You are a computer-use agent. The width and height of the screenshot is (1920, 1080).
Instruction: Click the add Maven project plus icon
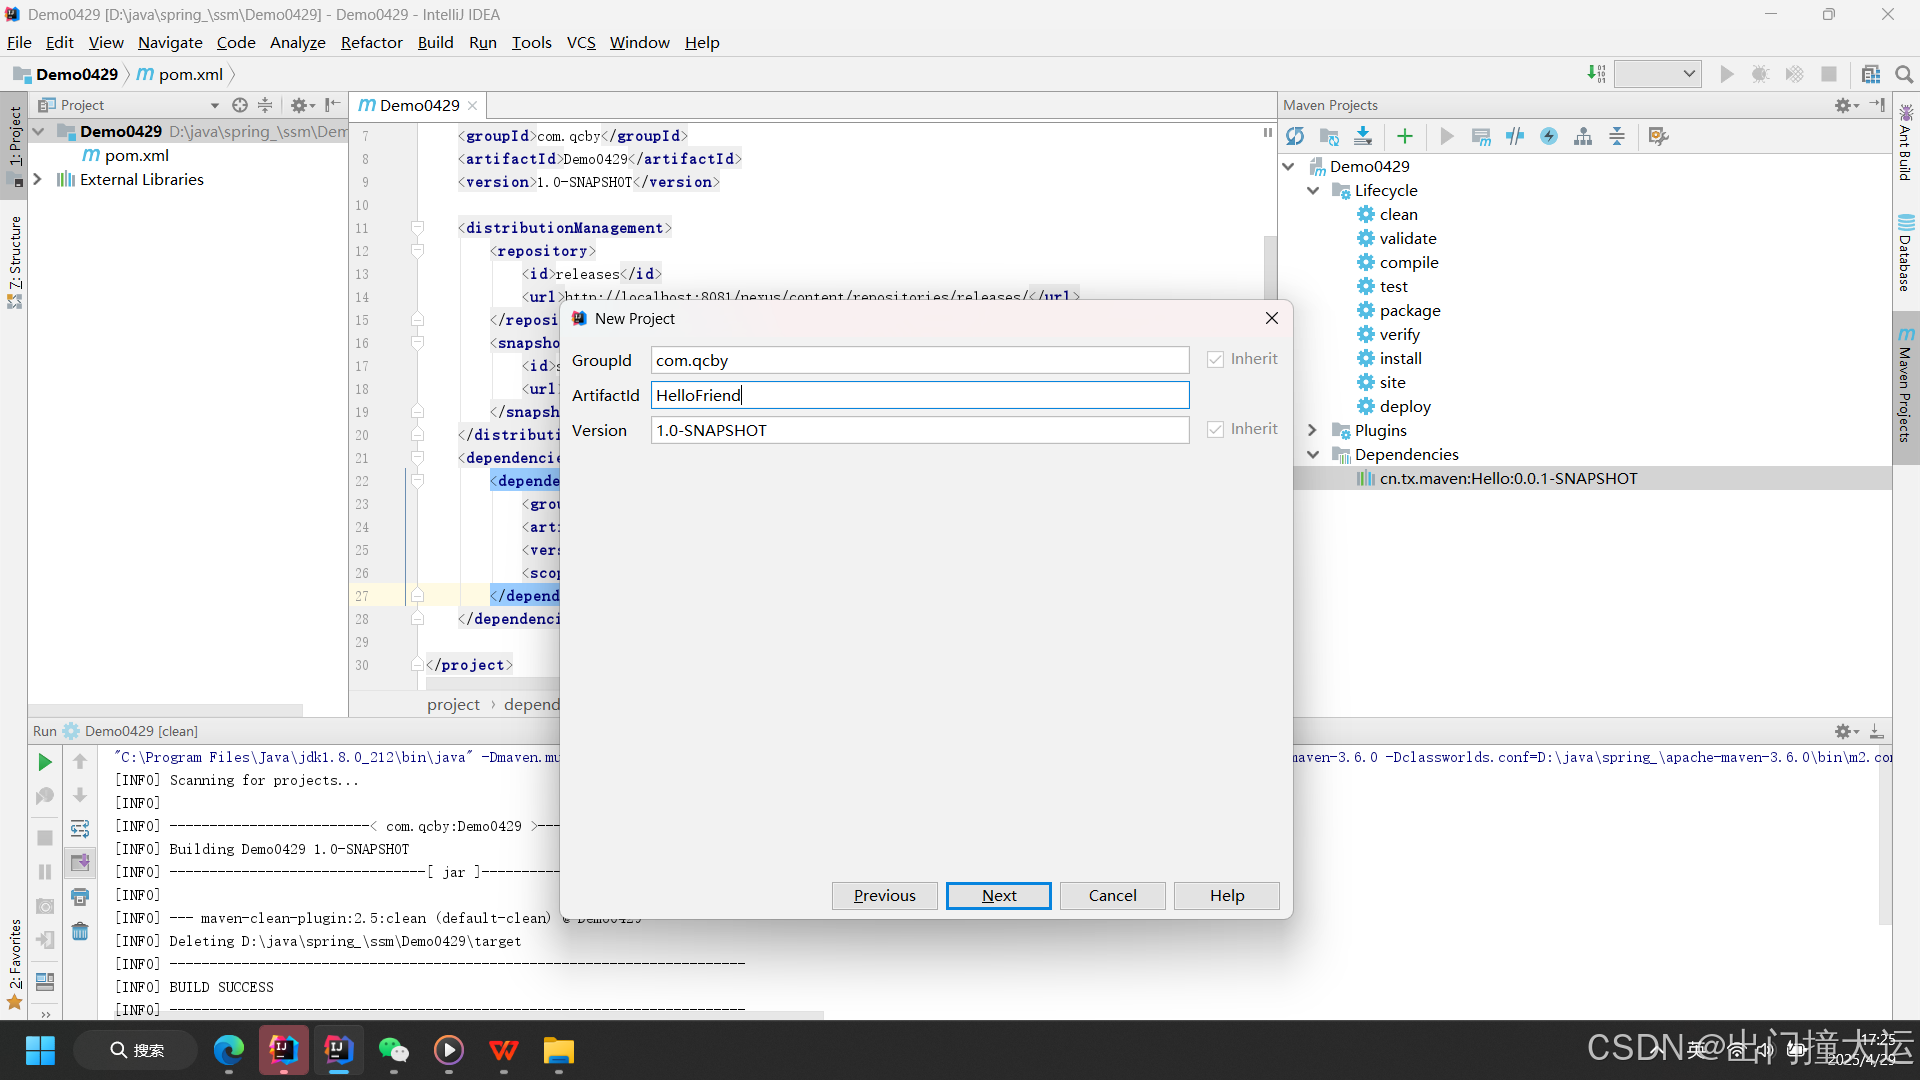pyautogui.click(x=1405, y=136)
